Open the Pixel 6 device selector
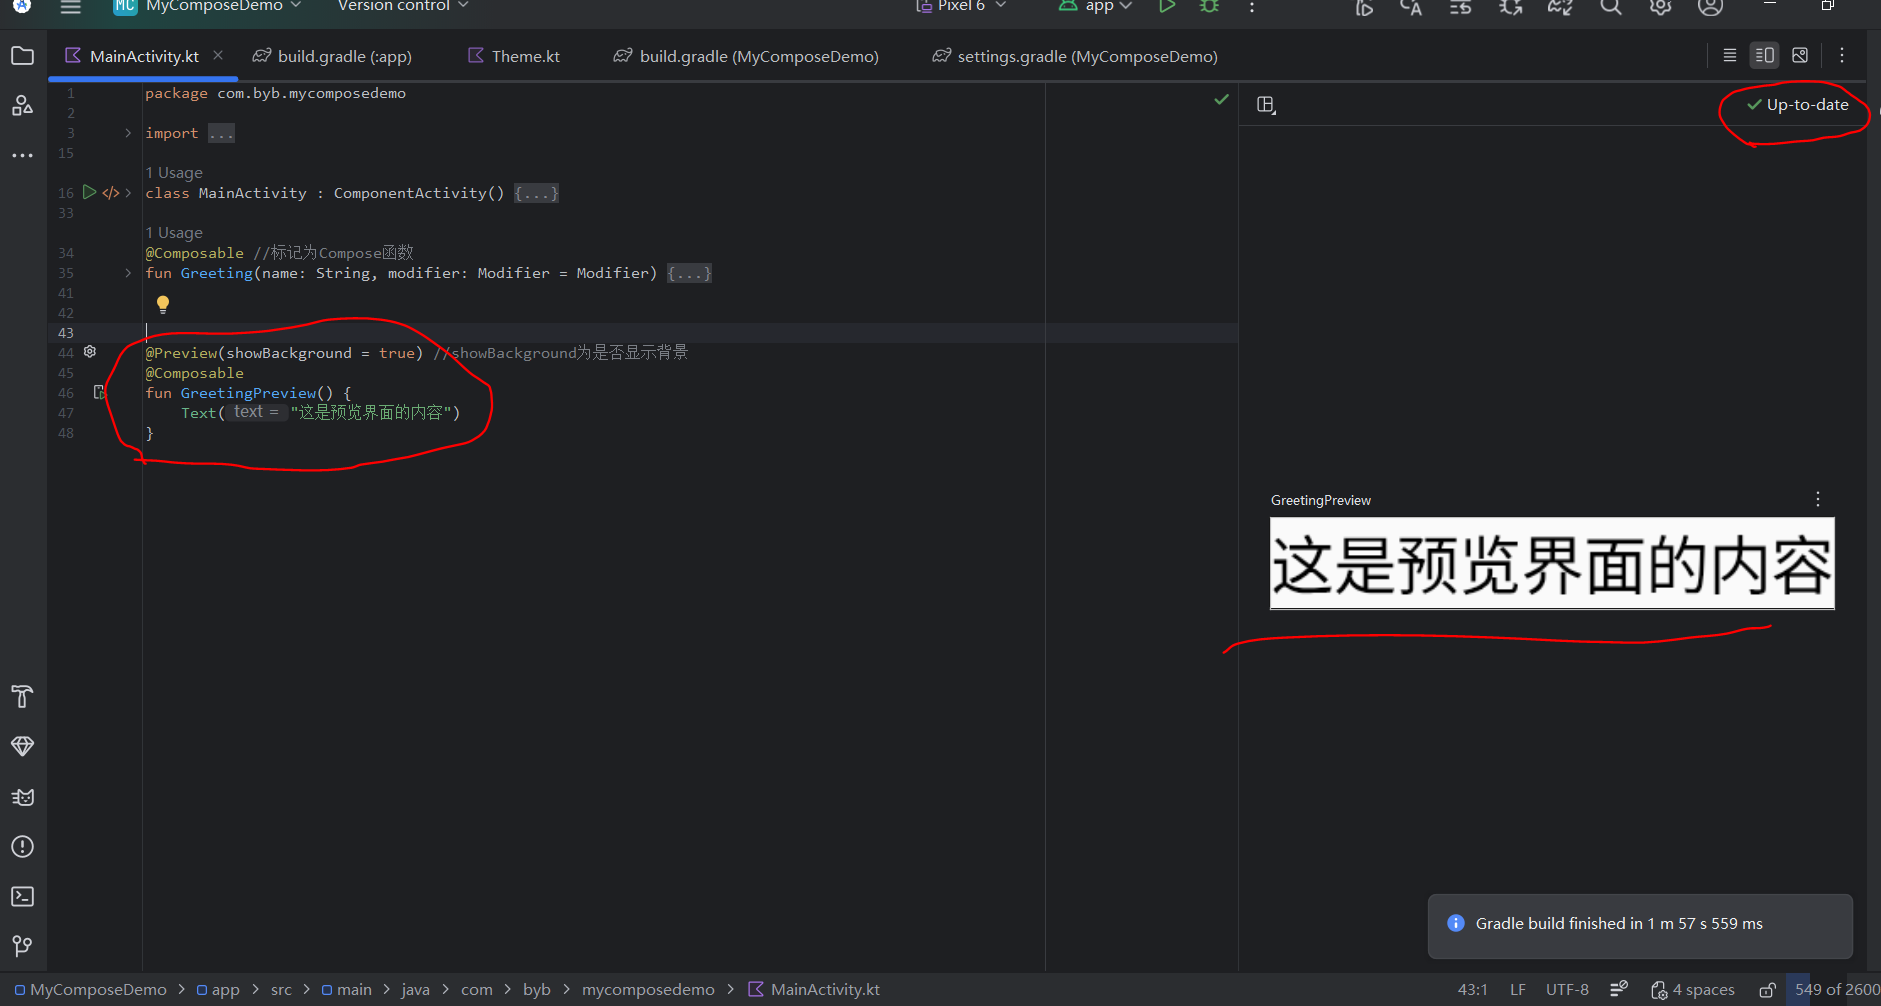Viewport: 1881px width, 1006px height. pos(960,6)
